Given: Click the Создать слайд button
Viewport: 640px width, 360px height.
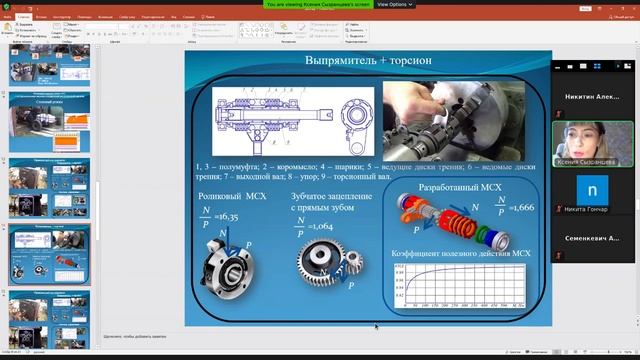Looking at the screenshot, I should [57, 31].
